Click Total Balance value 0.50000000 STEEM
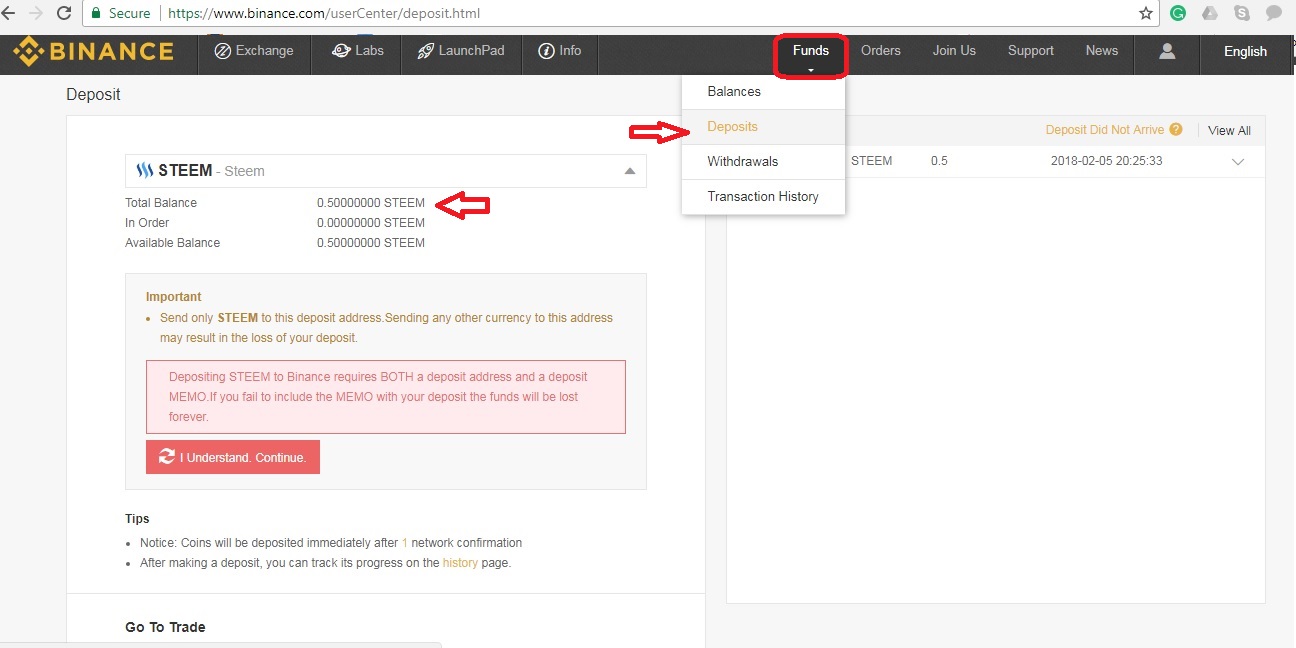The image size is (1296, 648). tap(371, 203)
